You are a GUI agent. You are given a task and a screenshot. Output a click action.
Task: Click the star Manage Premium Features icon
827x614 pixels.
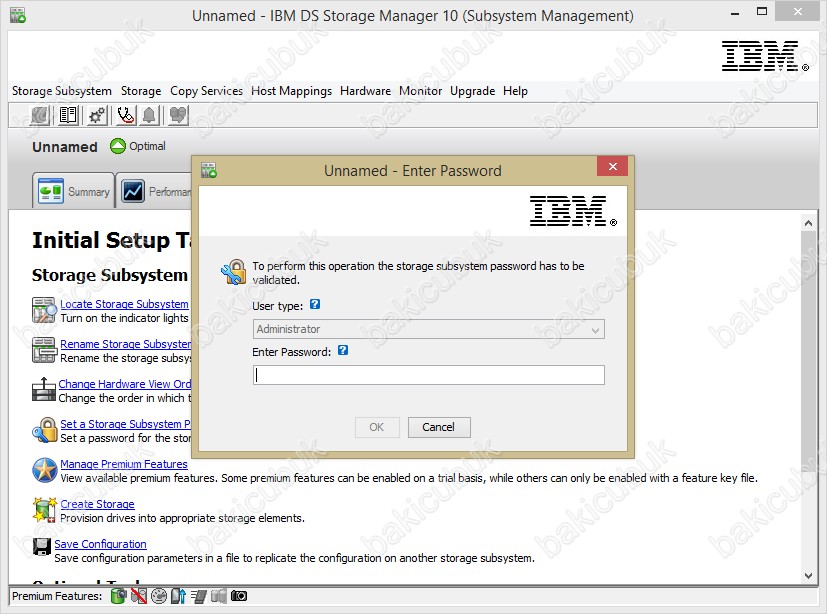click(45, 470)
